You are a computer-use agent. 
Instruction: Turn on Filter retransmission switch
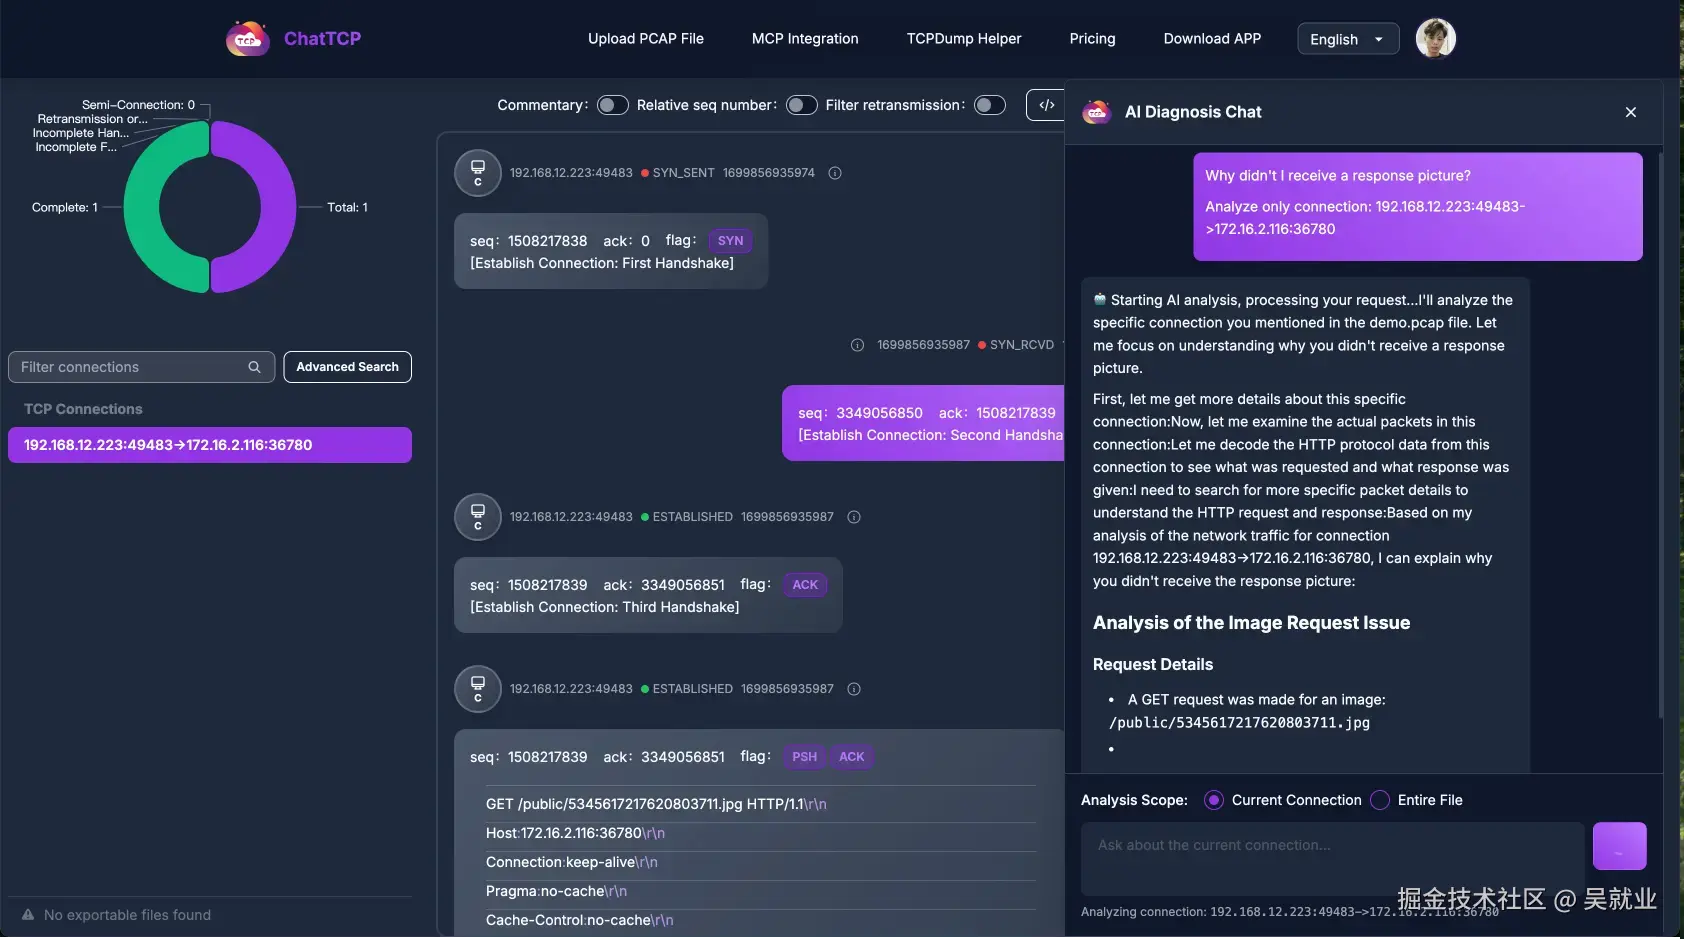coord(989,105)
